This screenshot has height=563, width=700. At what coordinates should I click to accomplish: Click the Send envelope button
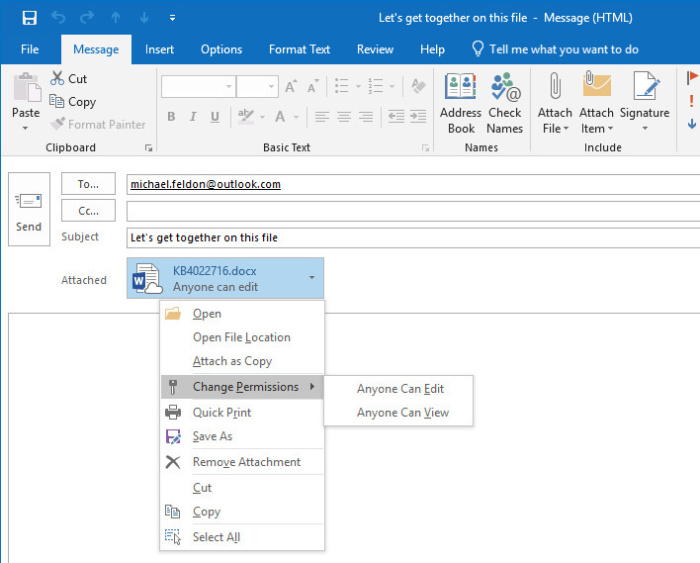point(29,210)
